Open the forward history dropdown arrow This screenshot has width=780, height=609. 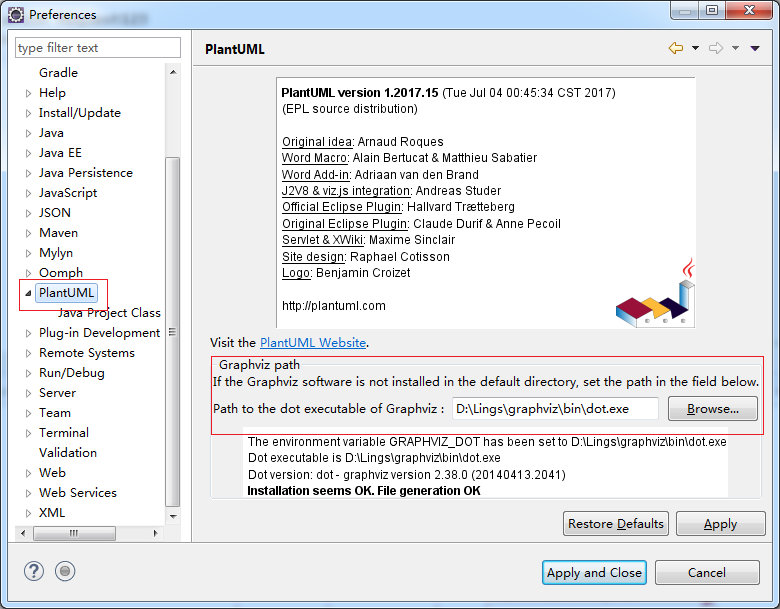click(735, 48)
